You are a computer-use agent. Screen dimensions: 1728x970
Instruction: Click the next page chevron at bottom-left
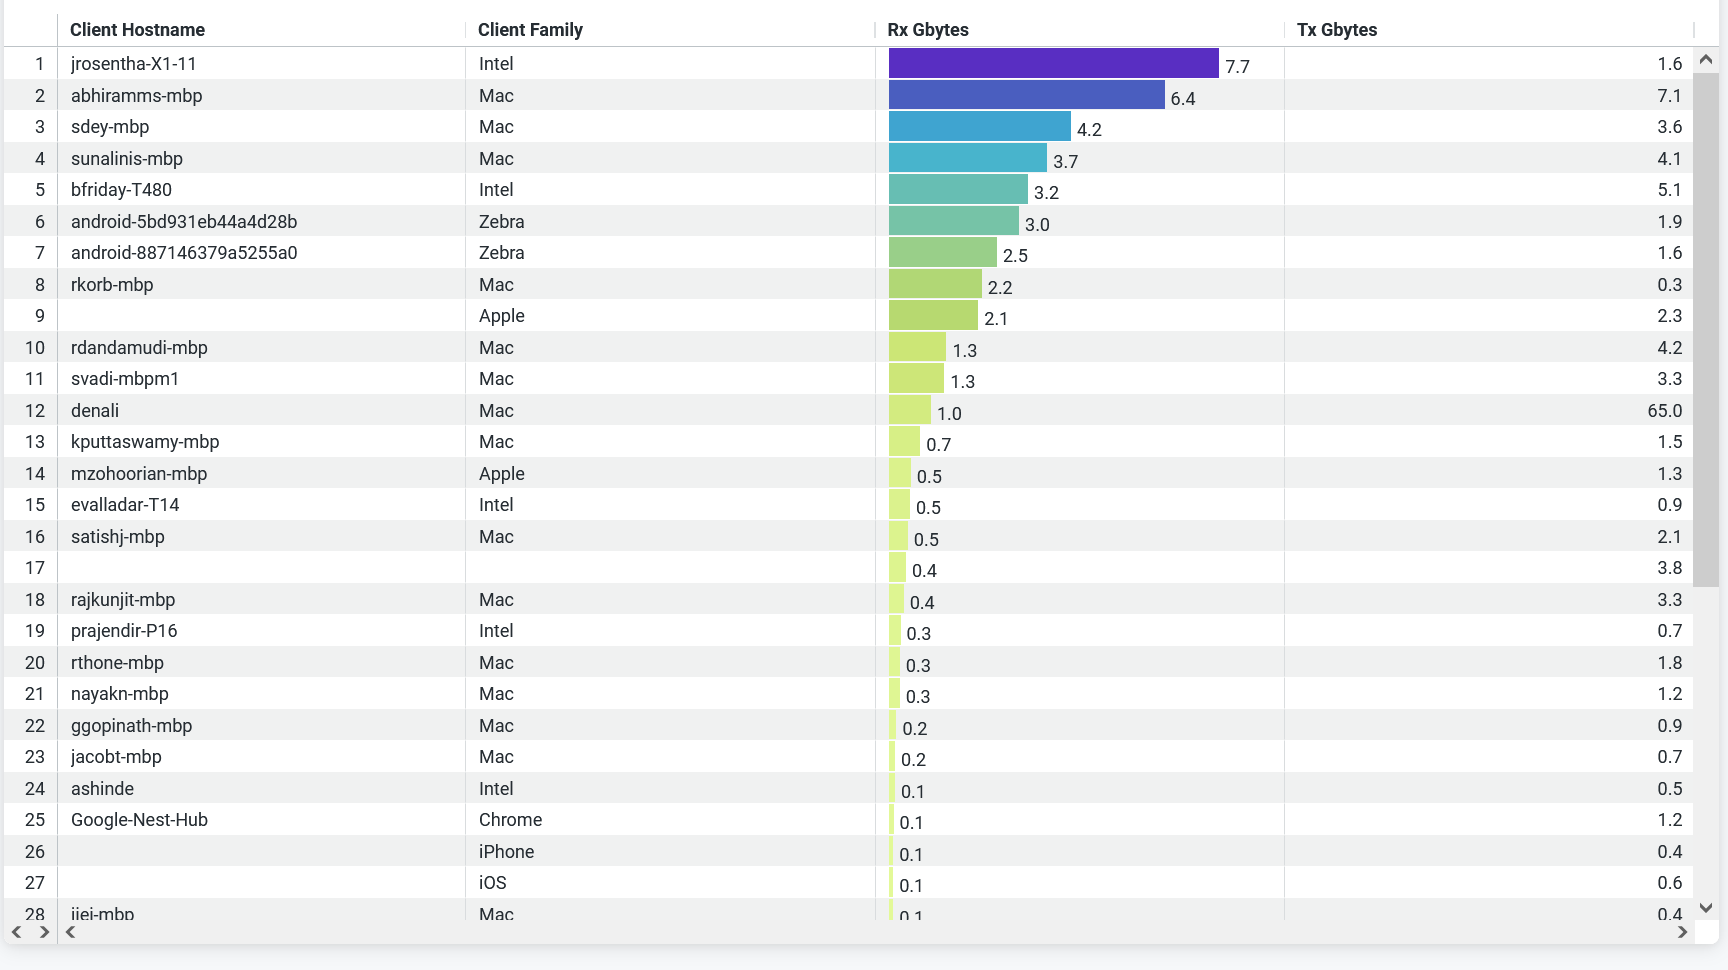tap(44, 932)
